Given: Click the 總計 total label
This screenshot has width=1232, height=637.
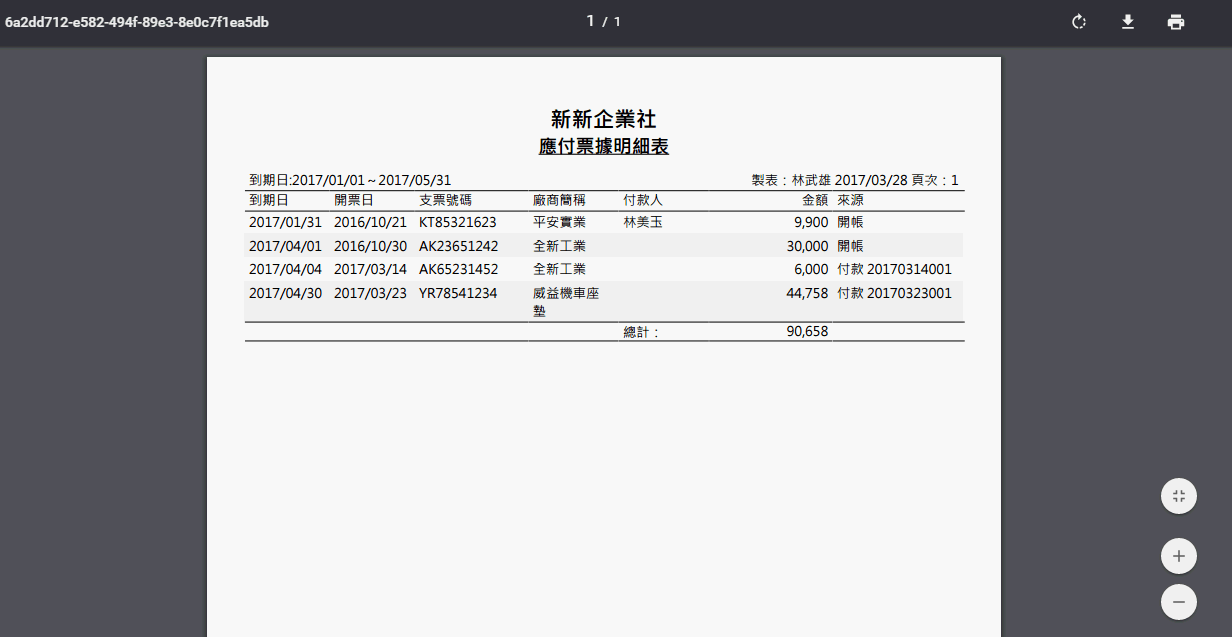Looking at the screenshot, I should (641, 332).
